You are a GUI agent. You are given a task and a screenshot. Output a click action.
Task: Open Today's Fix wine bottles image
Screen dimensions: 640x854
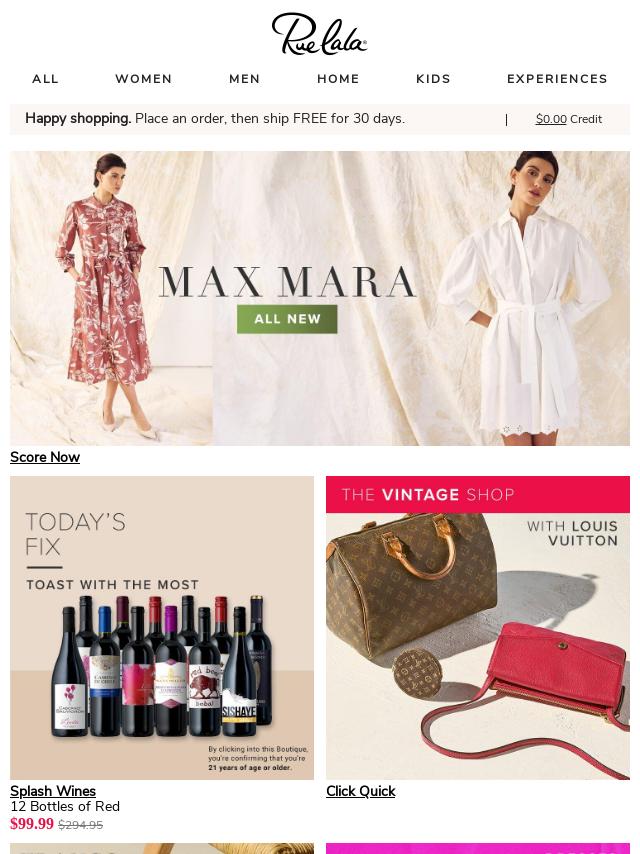pos(162,627)
